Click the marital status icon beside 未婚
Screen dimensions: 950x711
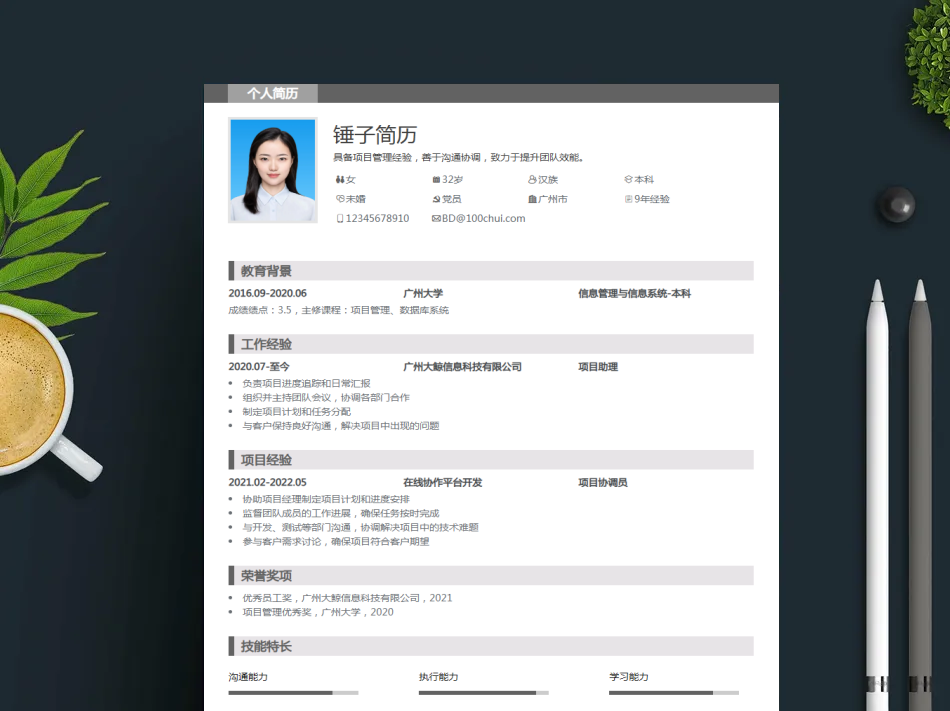(x=340, y=199)
